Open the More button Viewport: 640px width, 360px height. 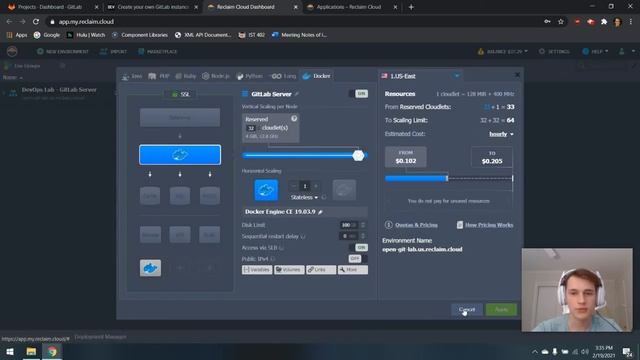353,270
